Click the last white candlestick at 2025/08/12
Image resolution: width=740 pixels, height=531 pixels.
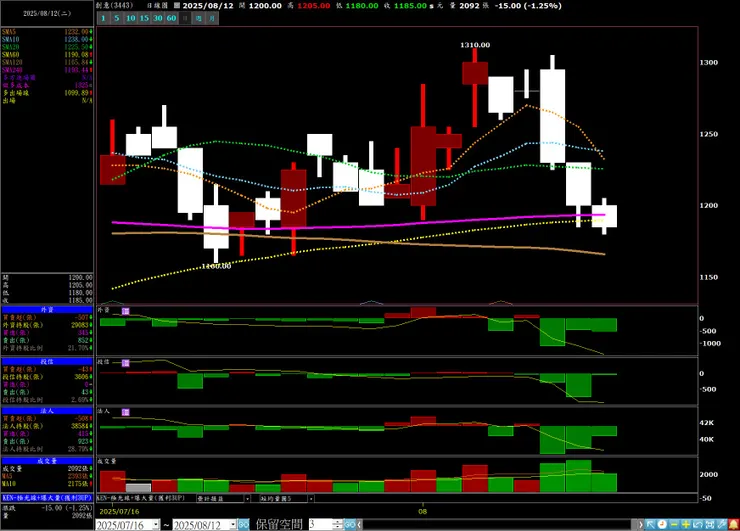coord(604,216)
